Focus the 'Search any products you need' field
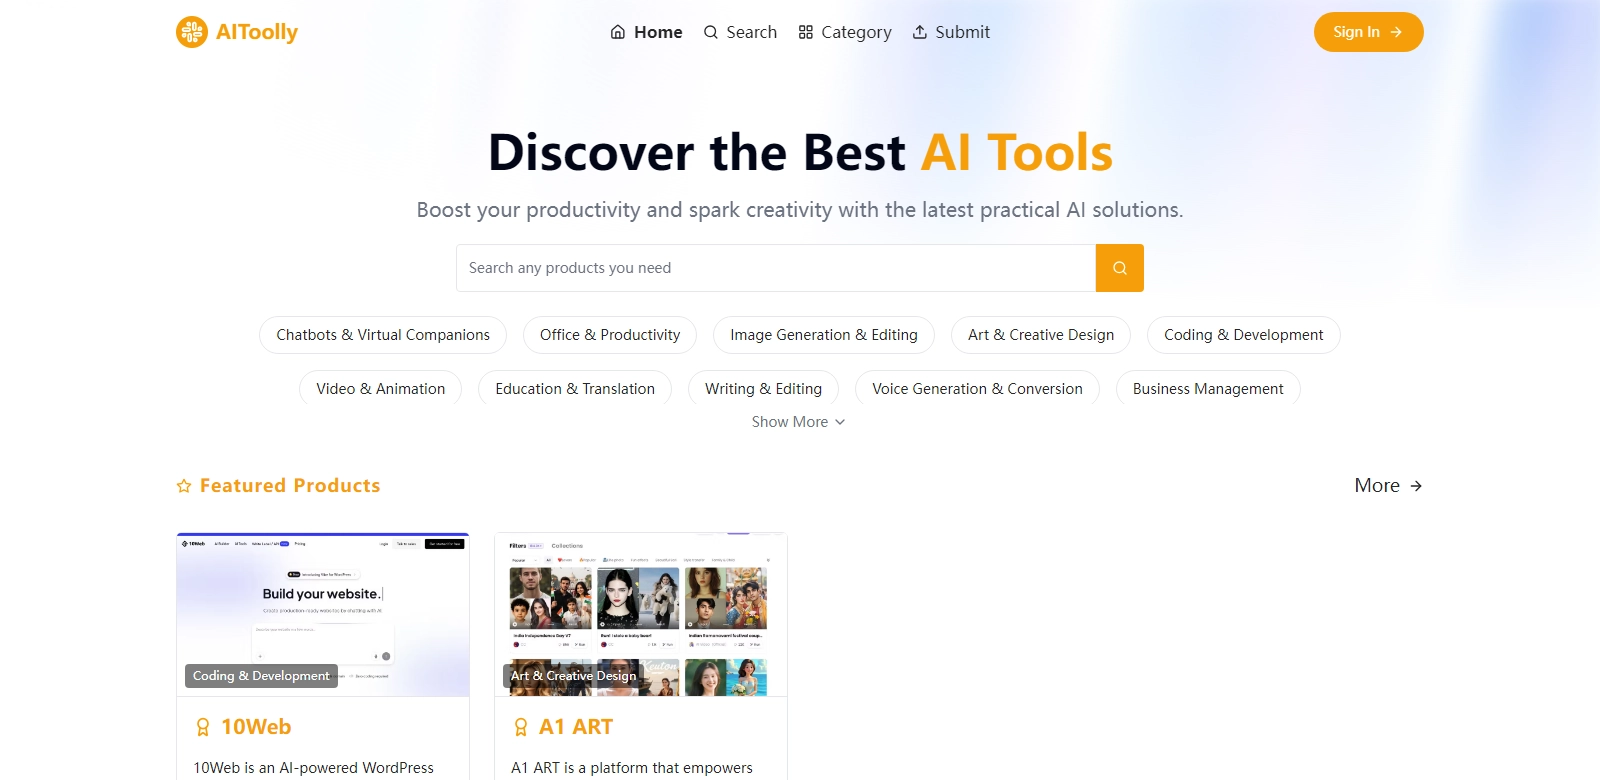Viewport: 1600px width, 780px height. coord(776,268)
